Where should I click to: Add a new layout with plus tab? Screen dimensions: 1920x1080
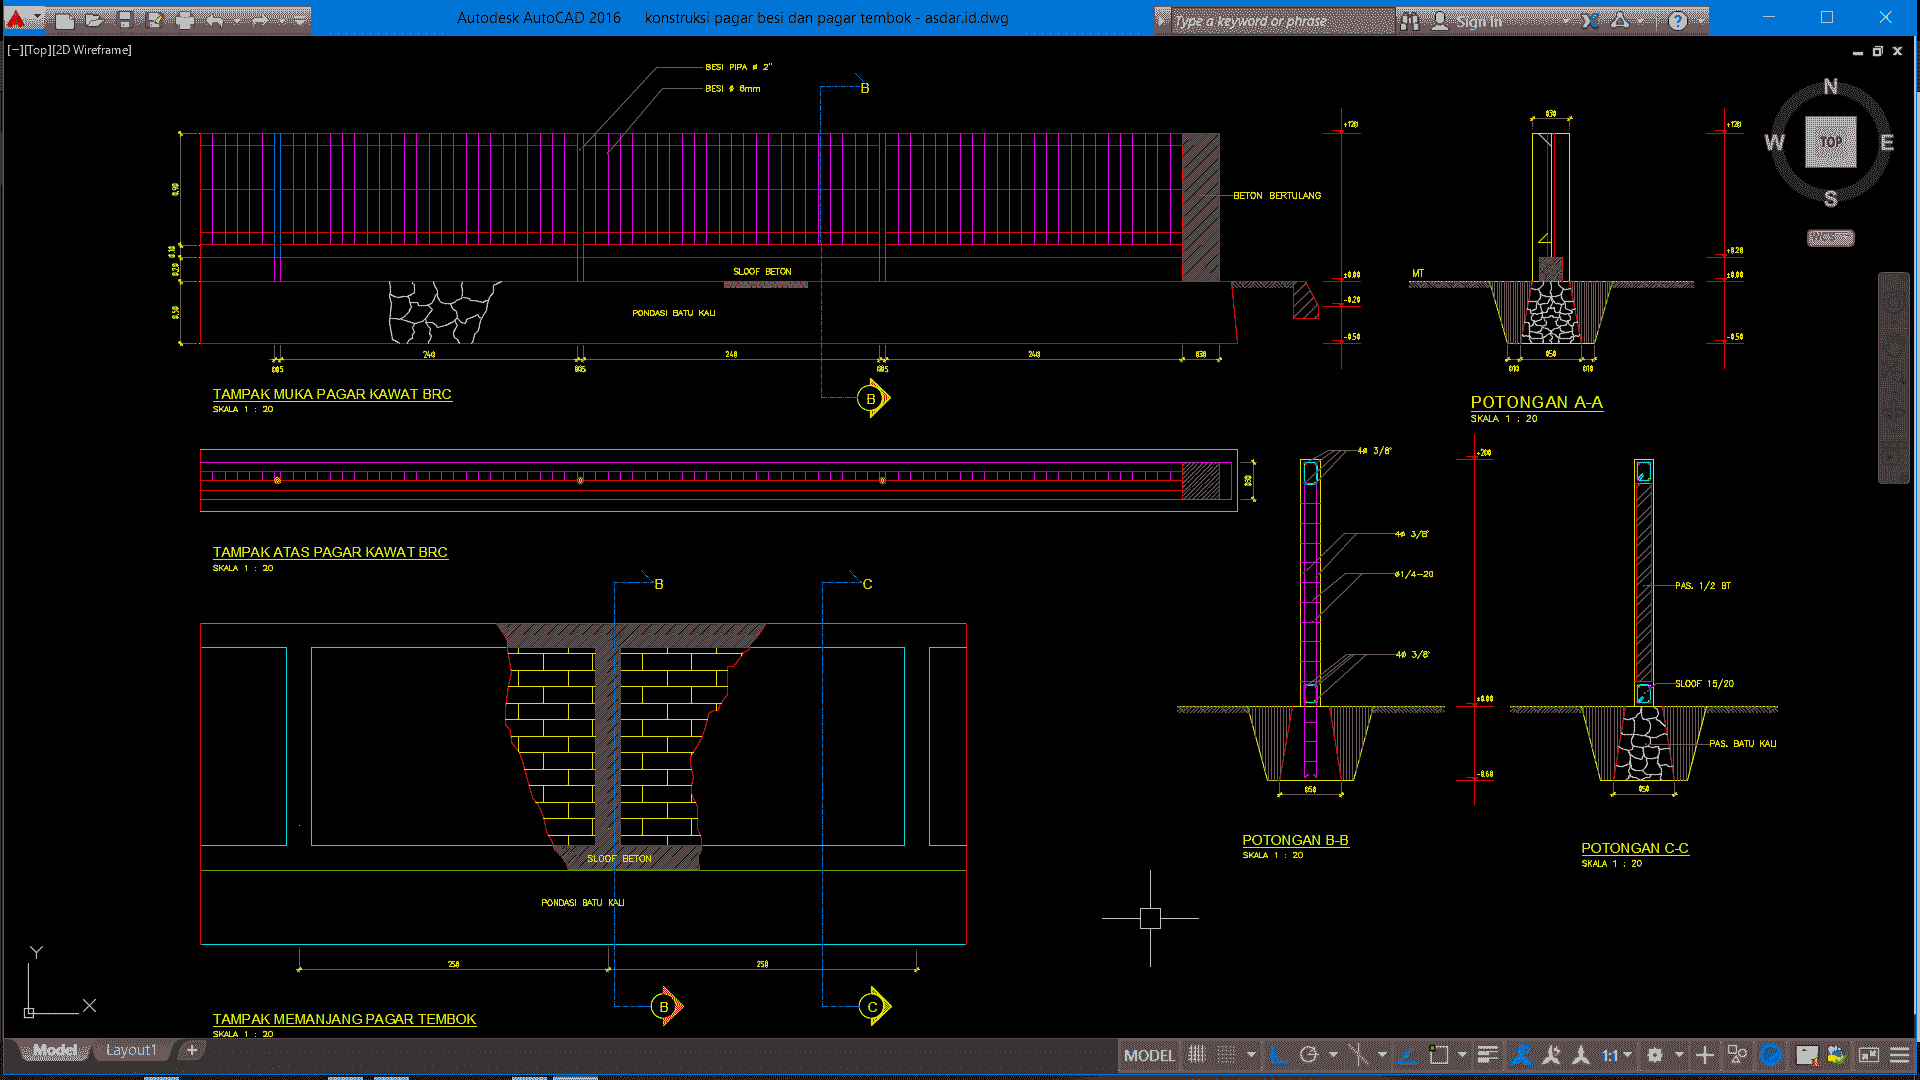click(192, 1050)
